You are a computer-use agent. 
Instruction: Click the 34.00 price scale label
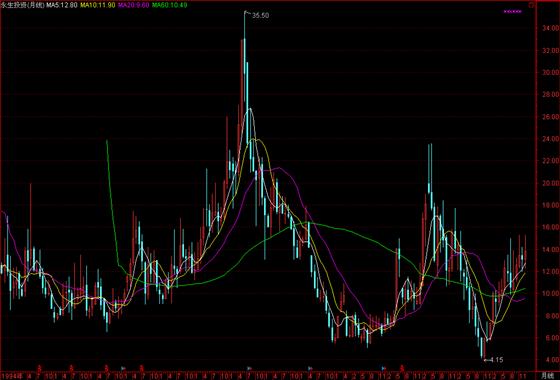click(551, 28)
